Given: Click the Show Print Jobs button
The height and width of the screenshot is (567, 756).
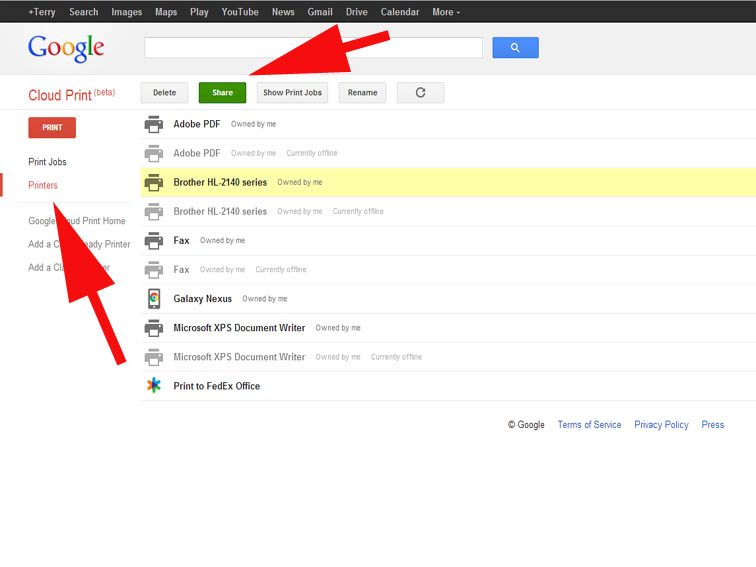Looking at the screenshot, I should [292, 93].
